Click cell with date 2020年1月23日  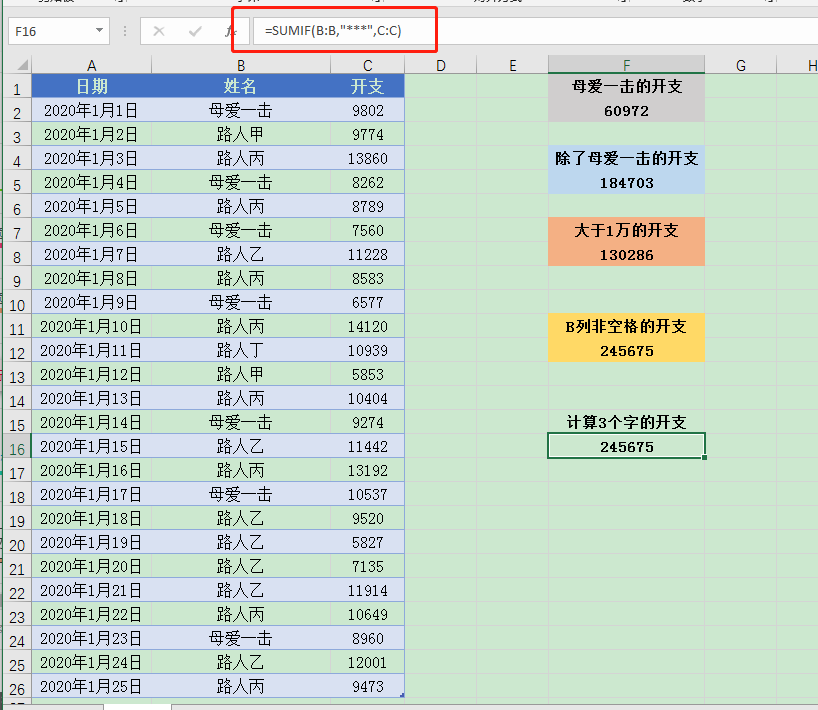pyautogui.click(x=92, y=638)
